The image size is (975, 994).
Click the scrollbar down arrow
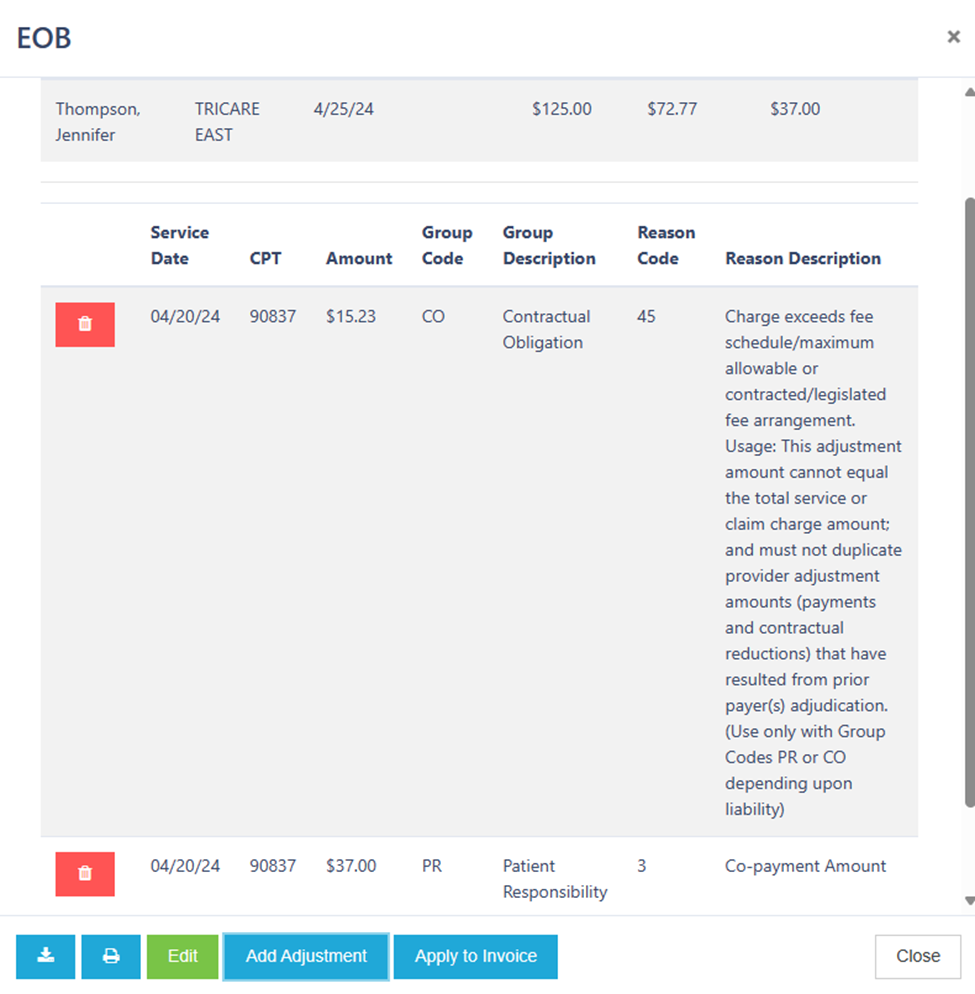(x=968, y=901)
